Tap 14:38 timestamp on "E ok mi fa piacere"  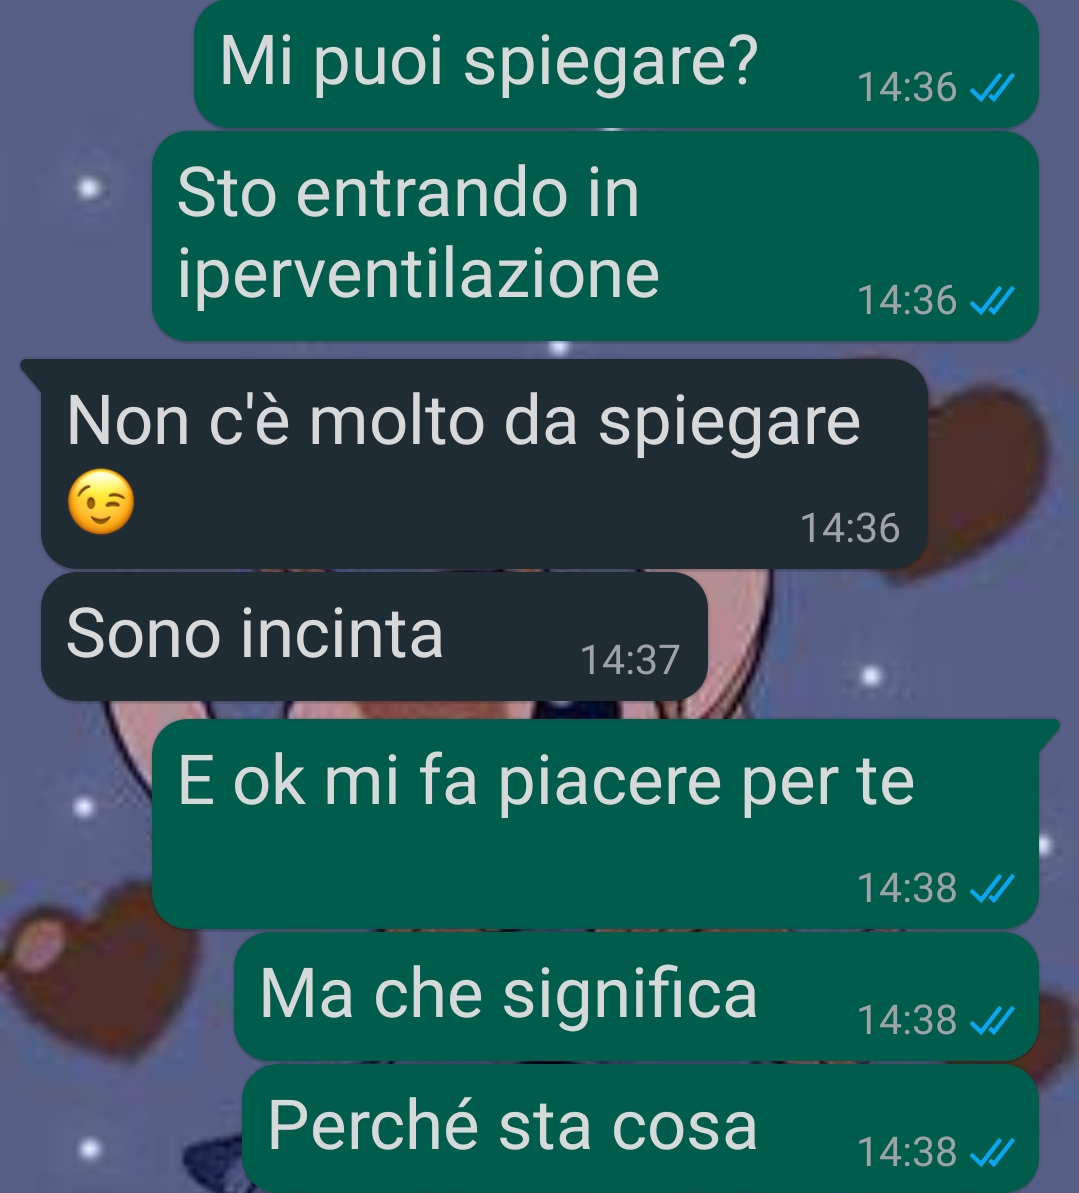907,889
